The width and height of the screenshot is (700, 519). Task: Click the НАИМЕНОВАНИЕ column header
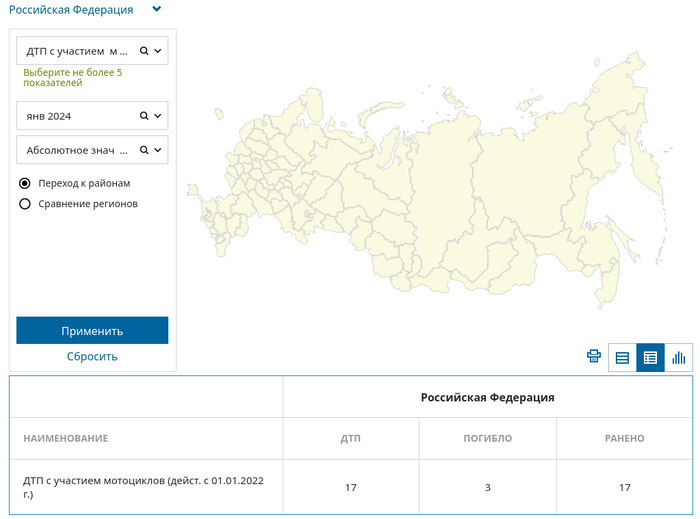(66, 439)
